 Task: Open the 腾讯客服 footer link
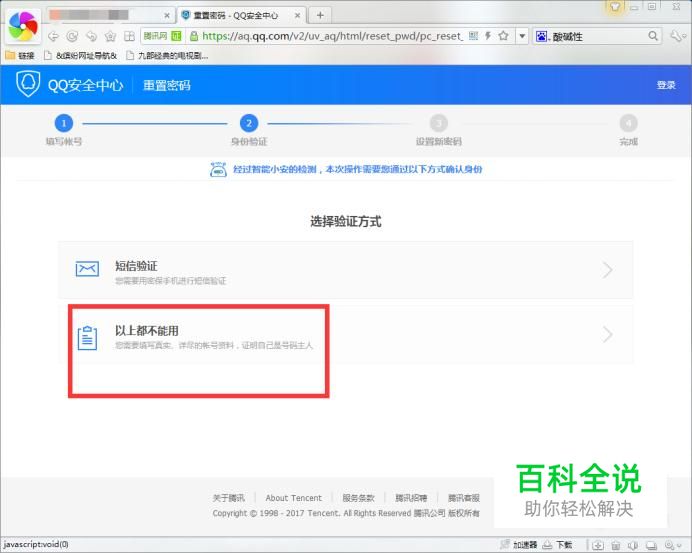(463, 498)
